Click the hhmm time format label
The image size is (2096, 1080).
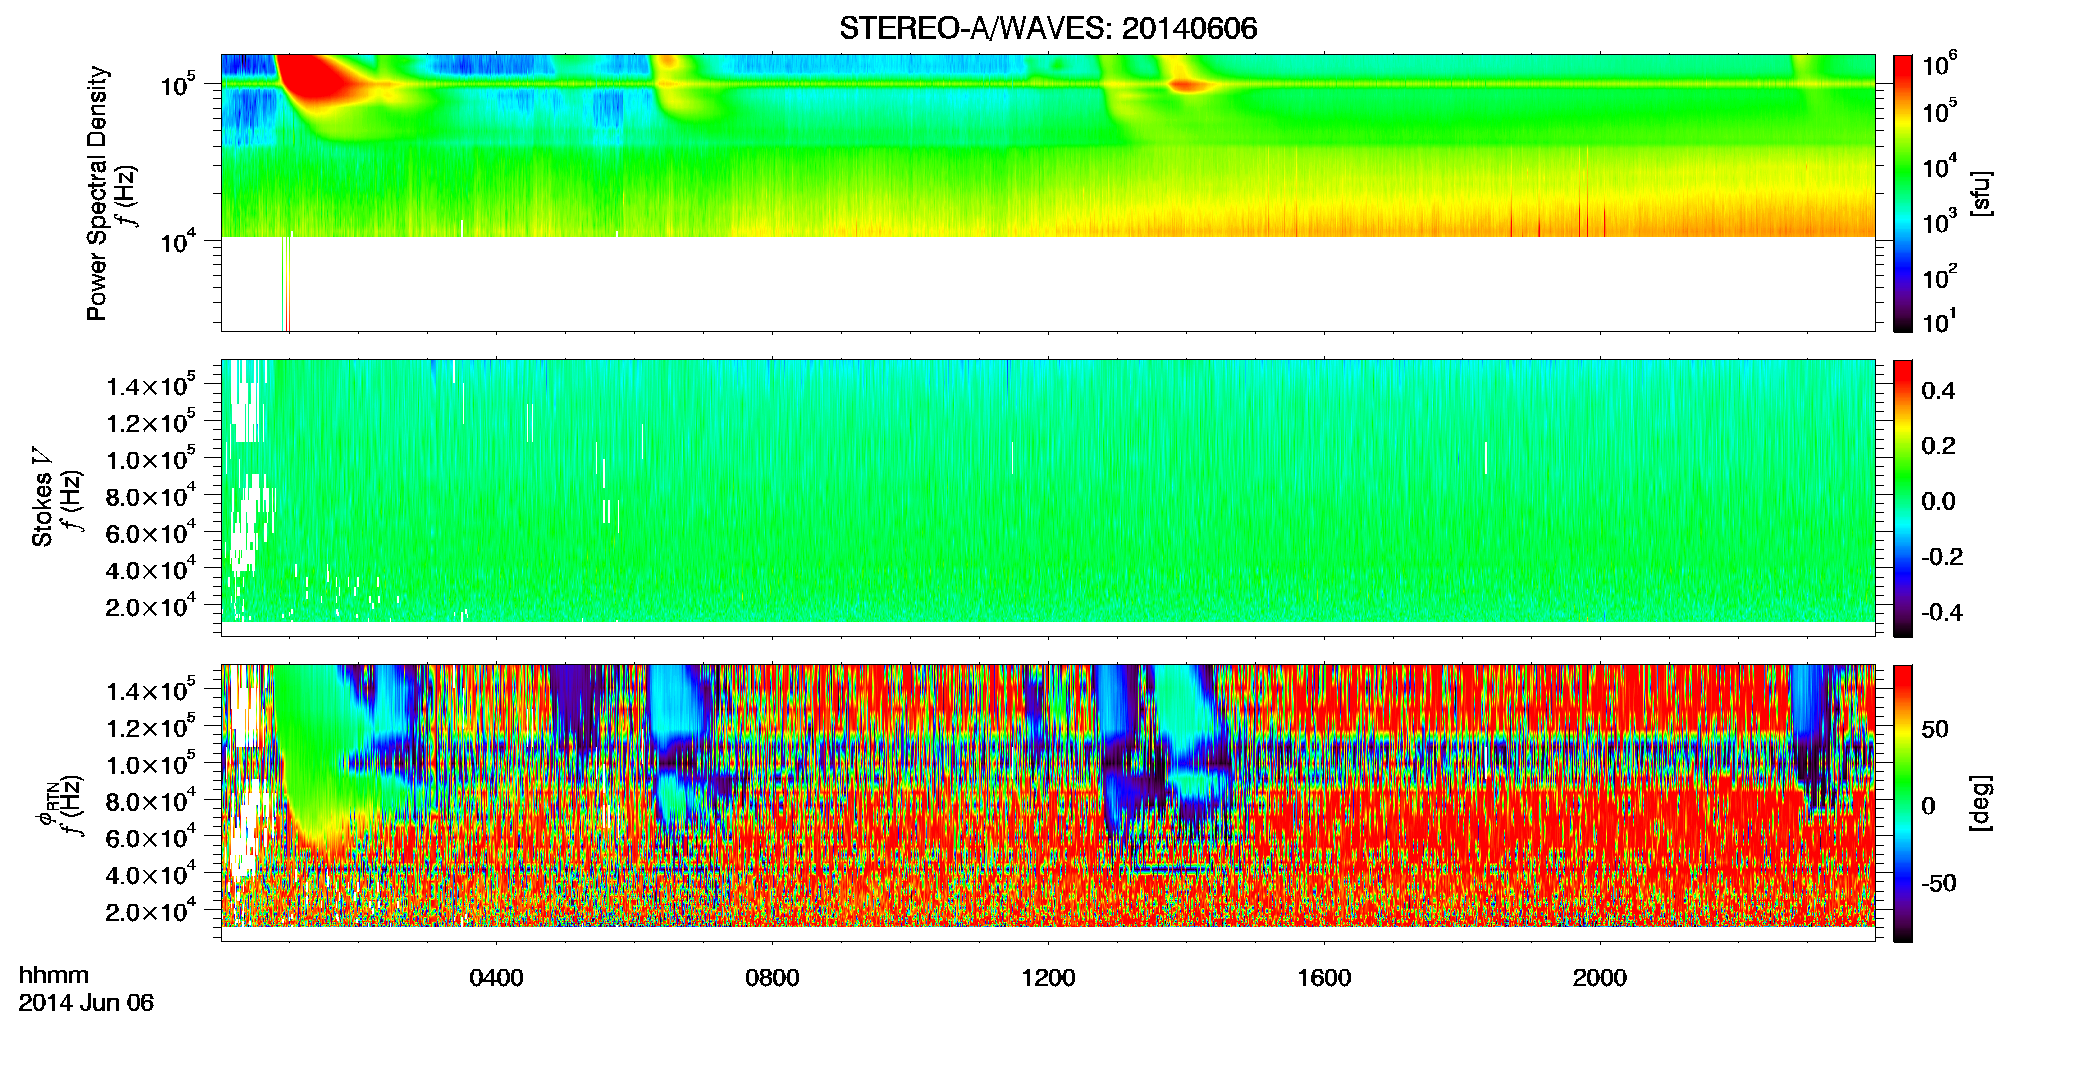tap(54, 975)
